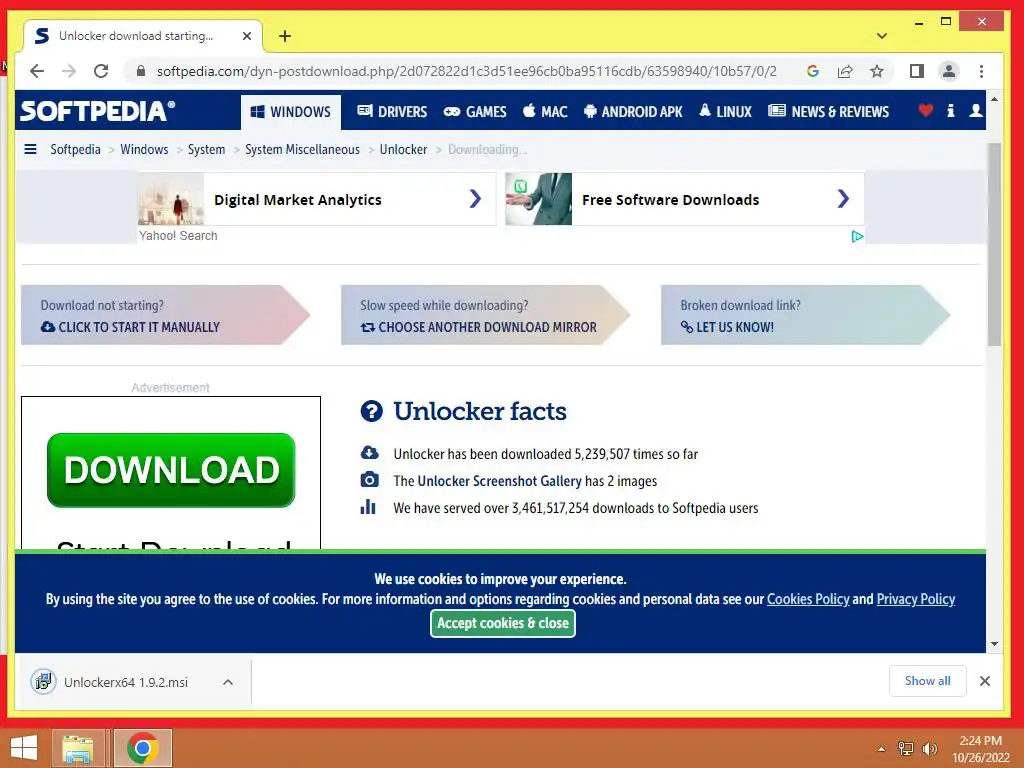Click Accept cookies & close
This screenshot has height=768, width=1024.
[503, 623]
